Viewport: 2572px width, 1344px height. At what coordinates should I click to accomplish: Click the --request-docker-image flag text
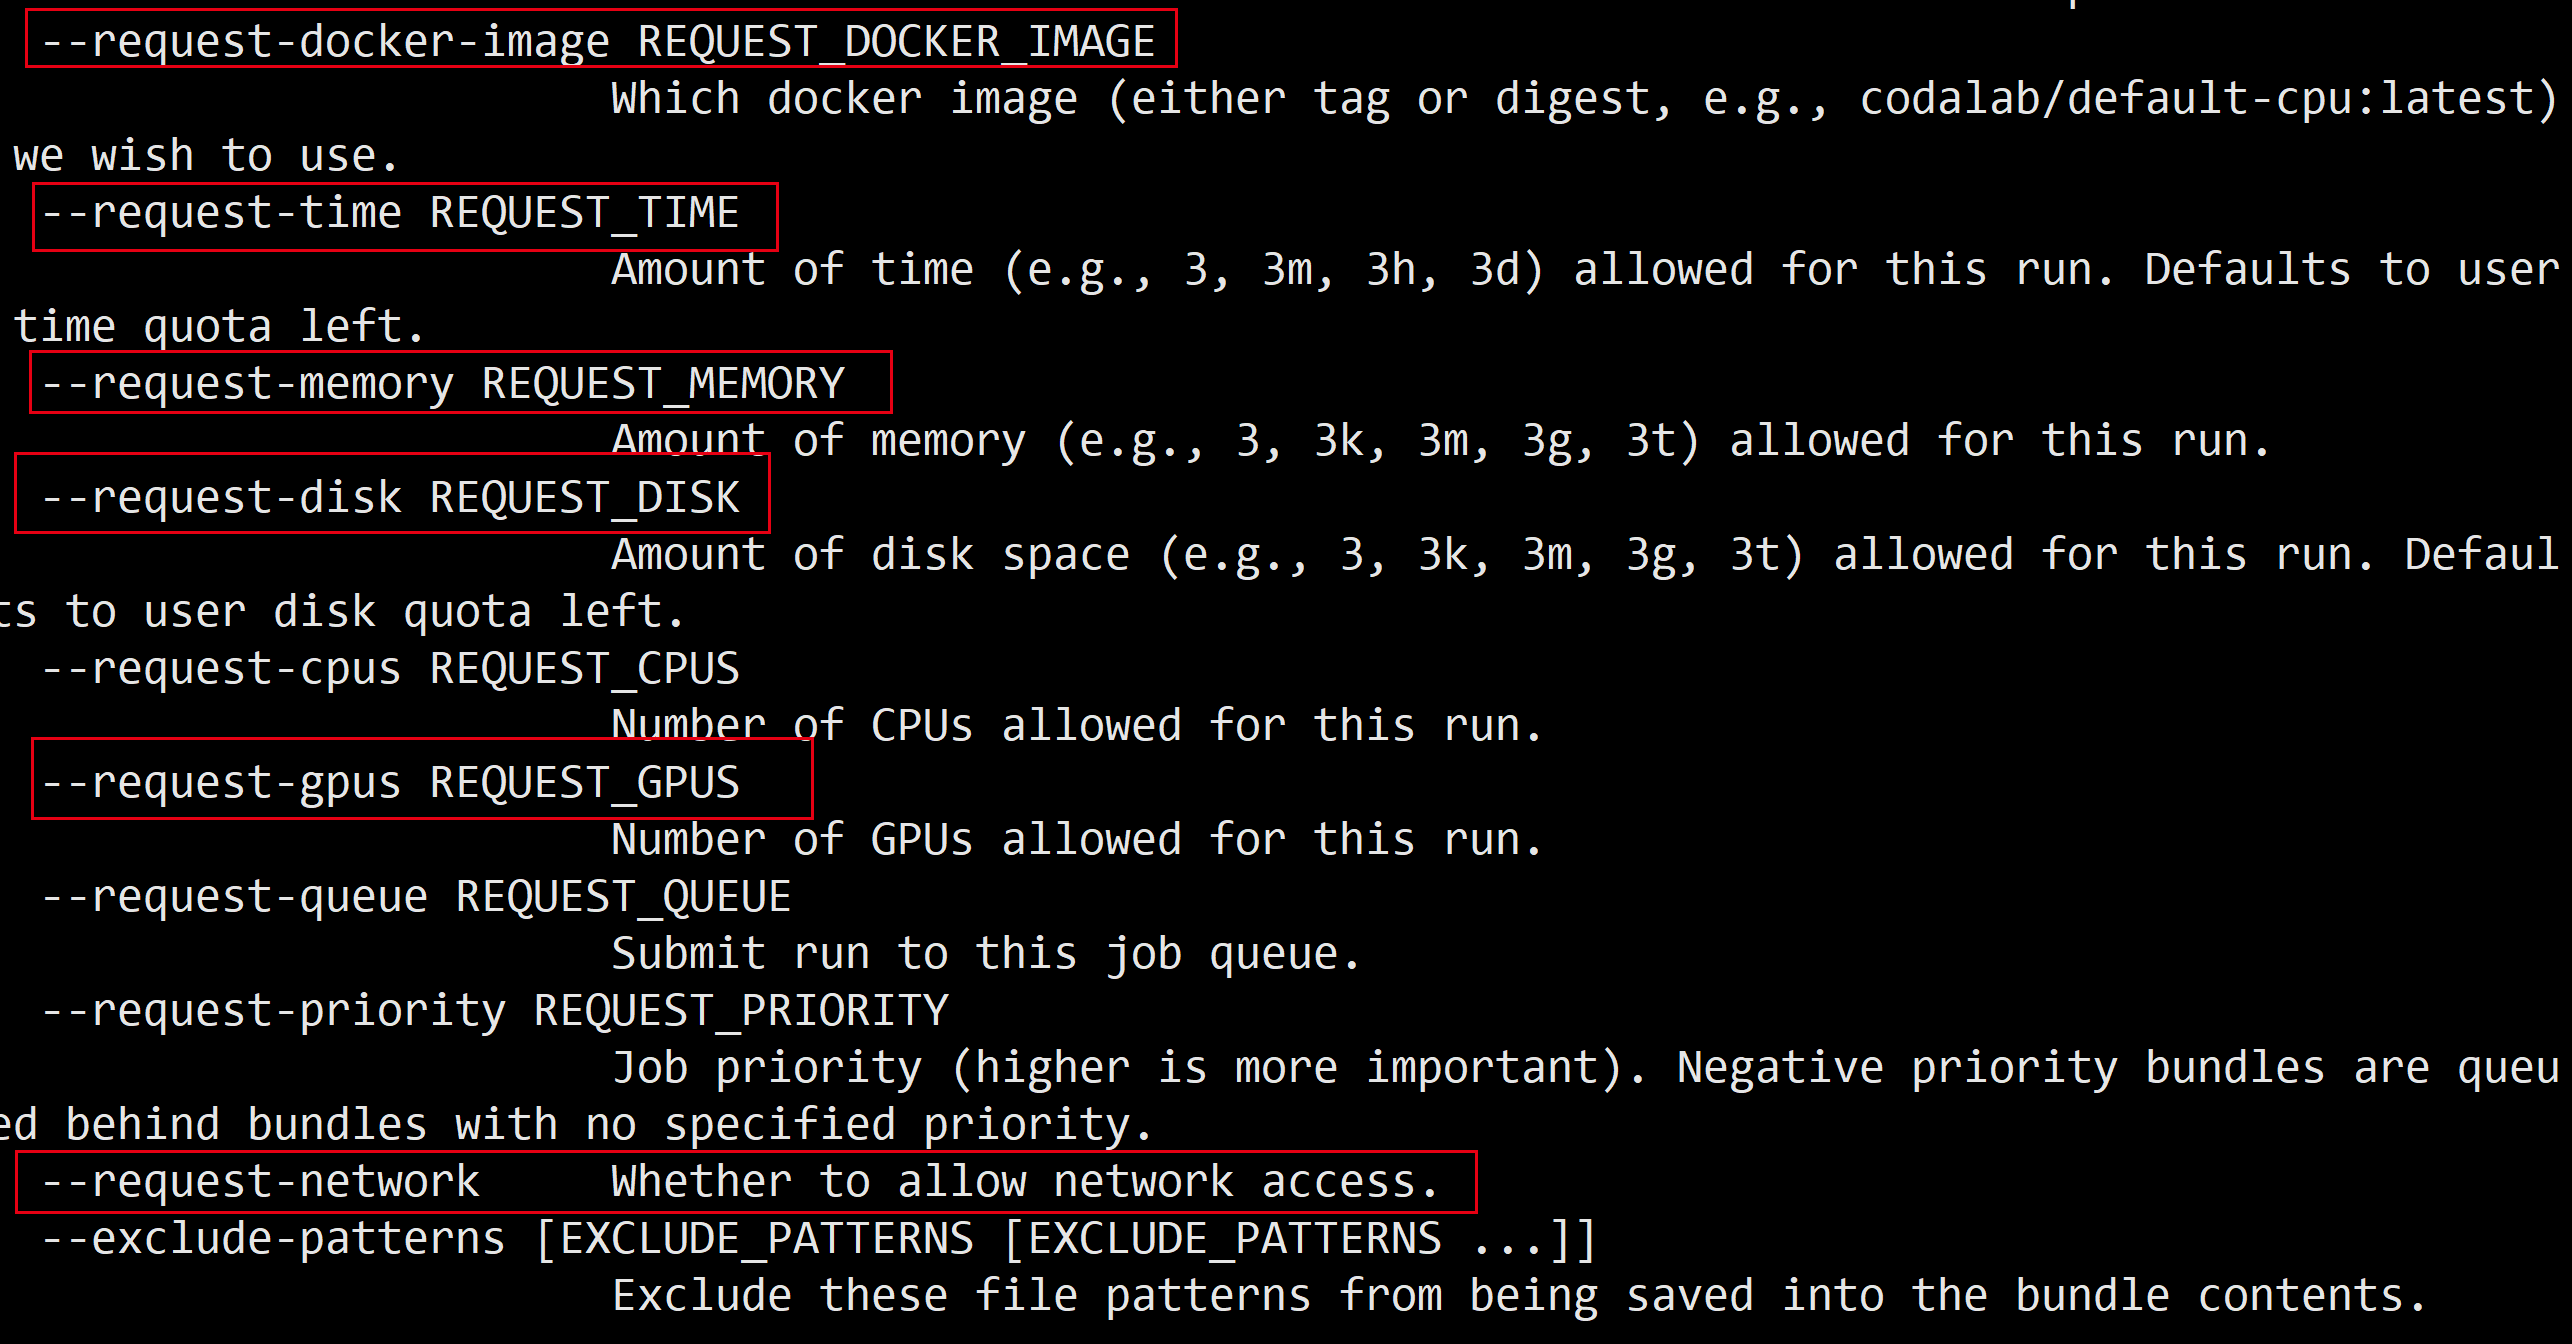tap(325, 42)
